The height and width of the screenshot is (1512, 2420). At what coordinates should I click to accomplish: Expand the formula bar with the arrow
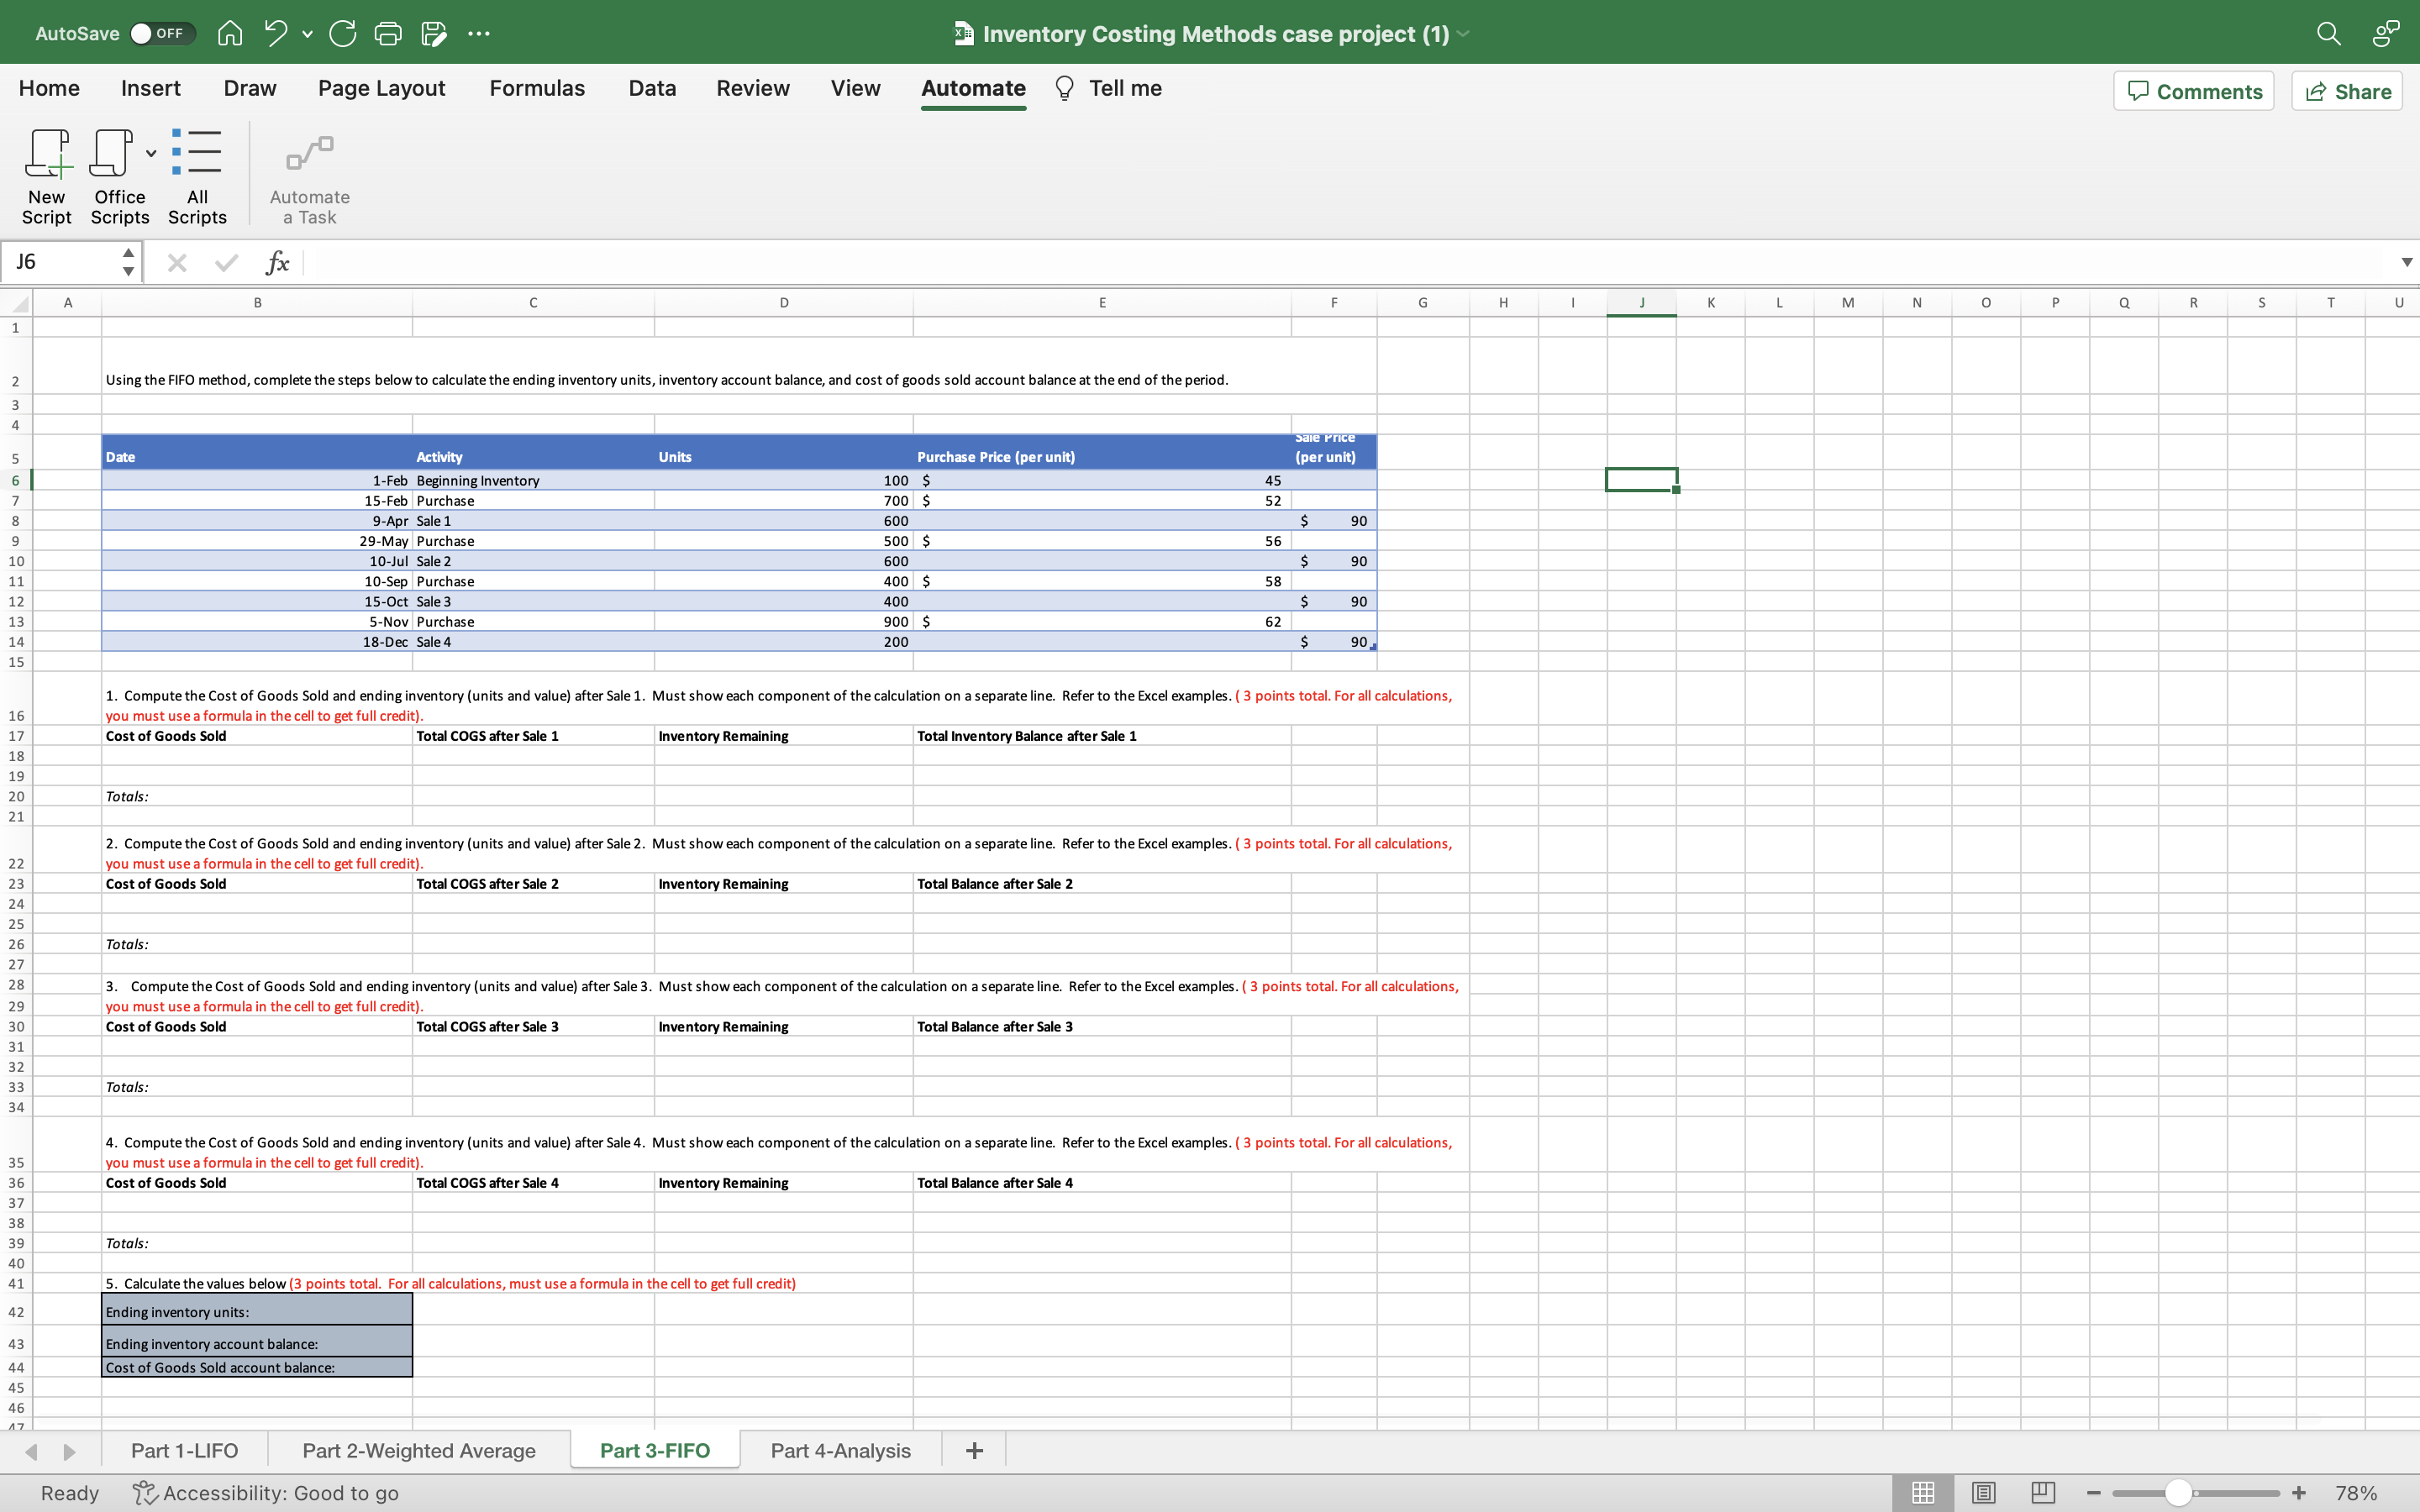tap(2406, 262)
